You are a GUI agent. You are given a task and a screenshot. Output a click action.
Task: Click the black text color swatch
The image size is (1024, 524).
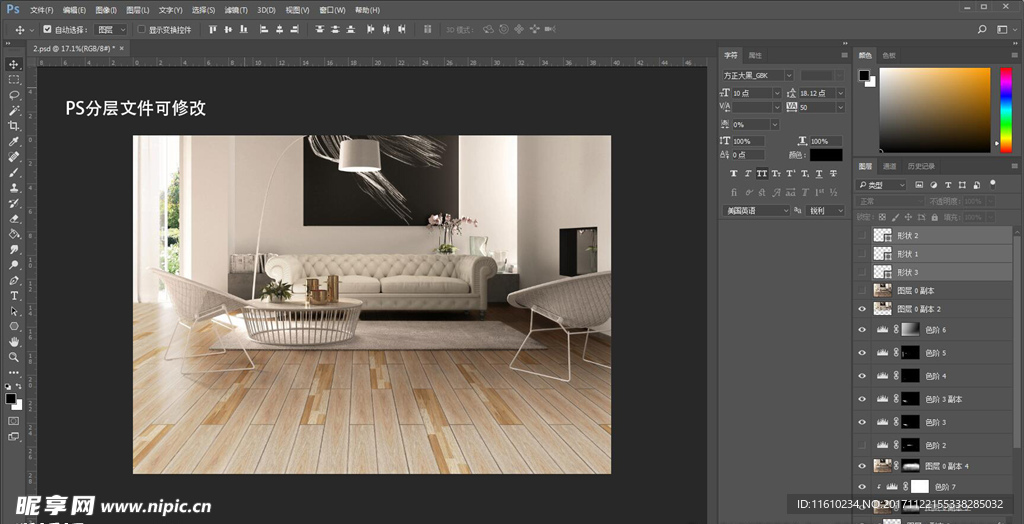pos(826,155)
